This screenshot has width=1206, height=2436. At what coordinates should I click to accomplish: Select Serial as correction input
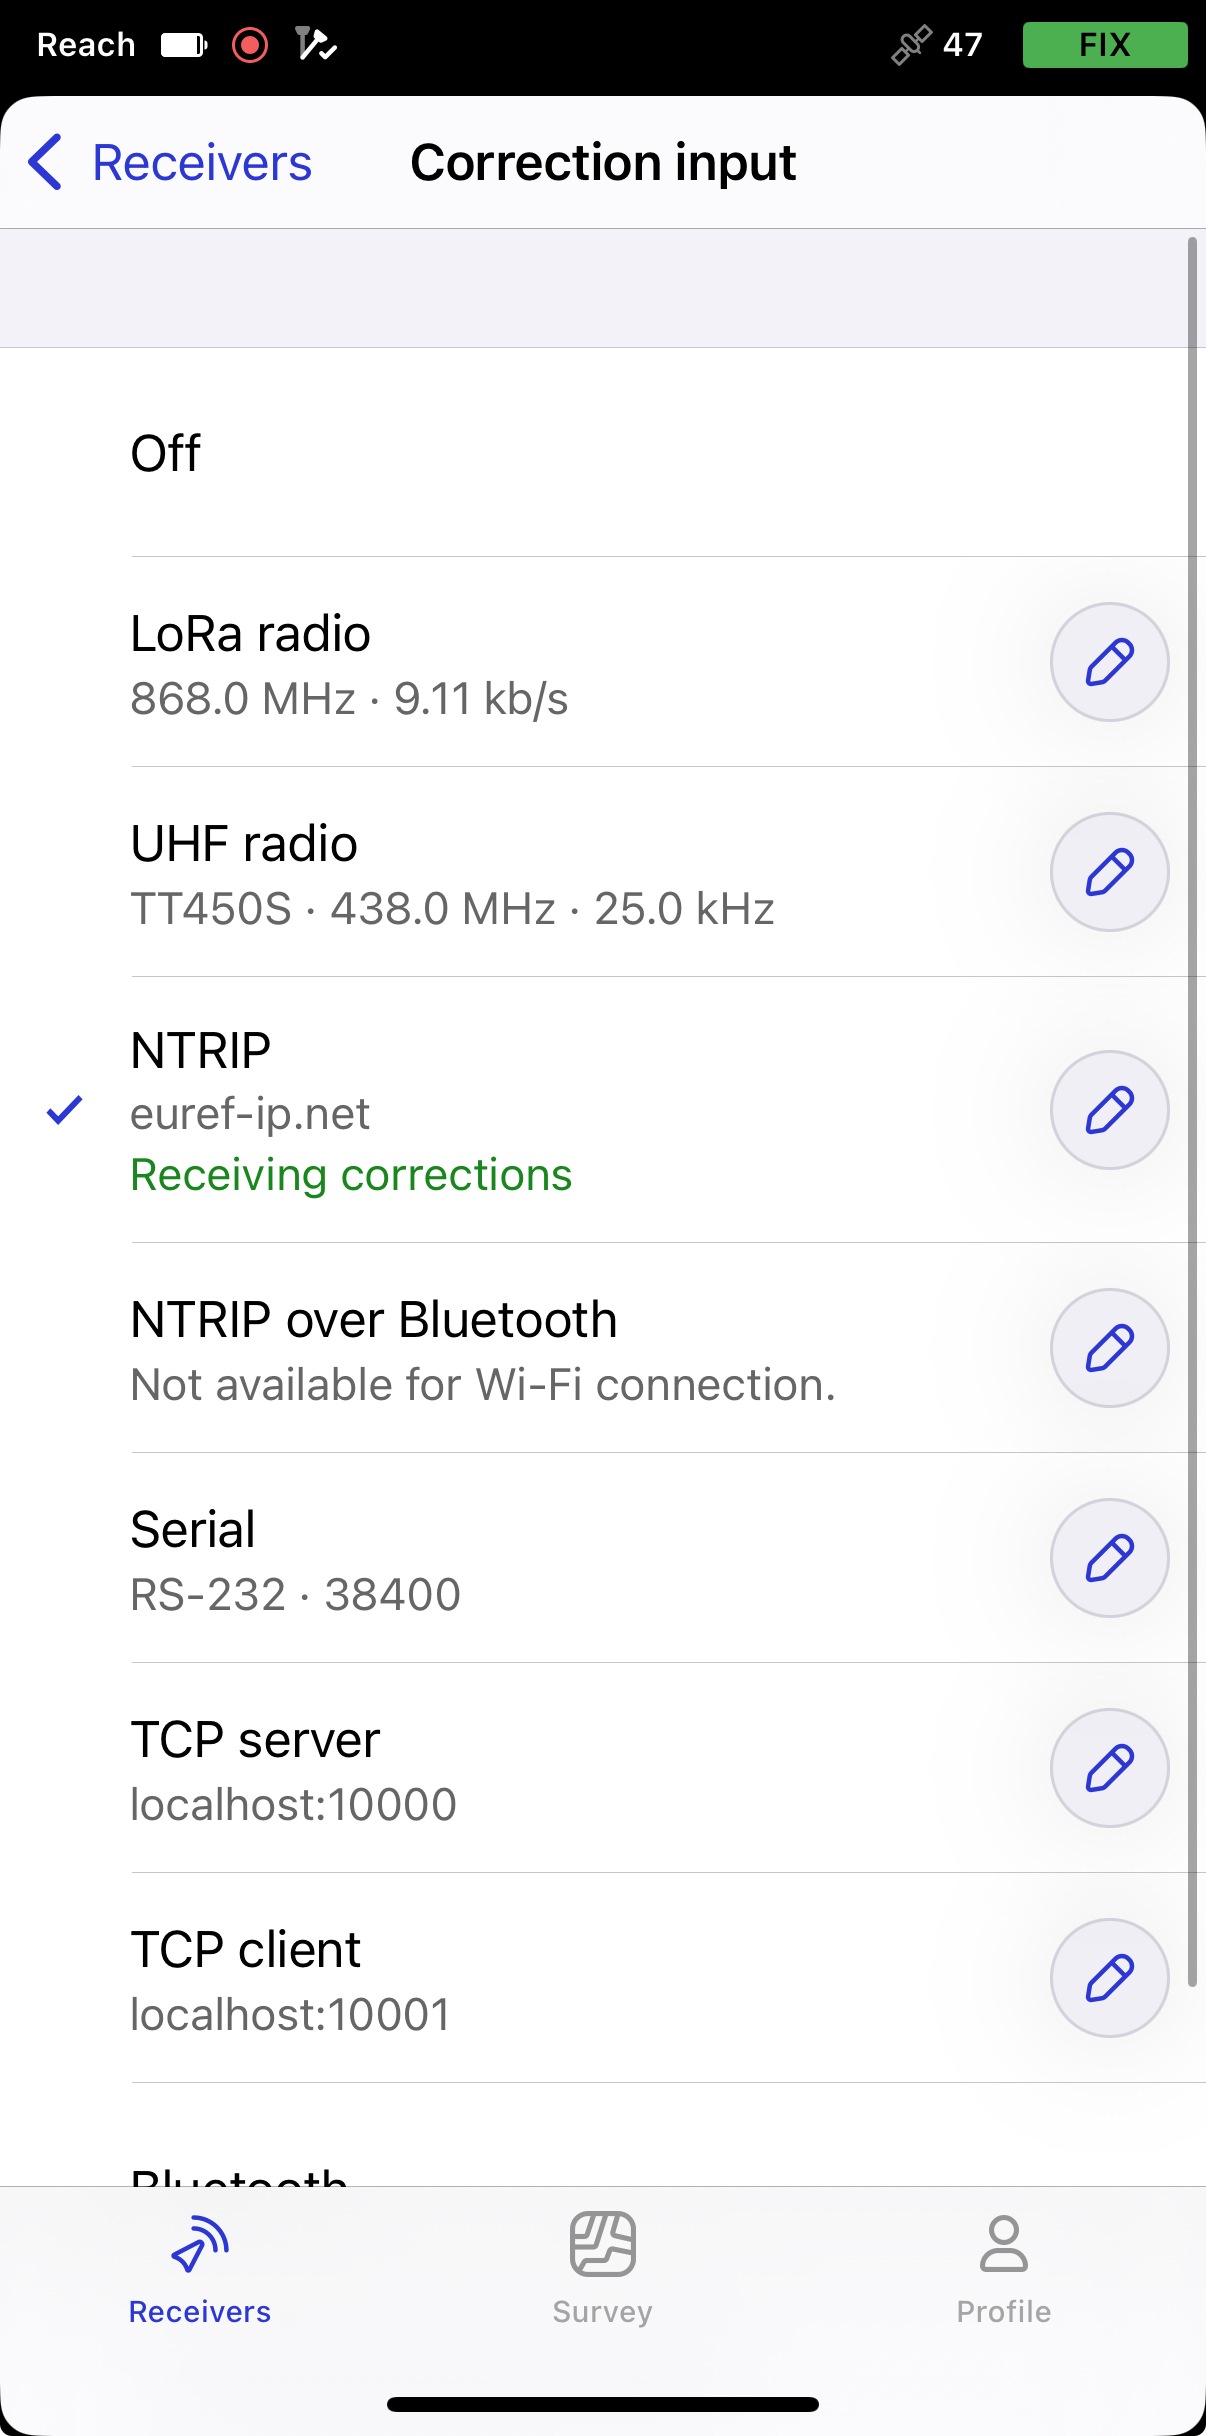pyautogui.click(x=520, y=1558)
